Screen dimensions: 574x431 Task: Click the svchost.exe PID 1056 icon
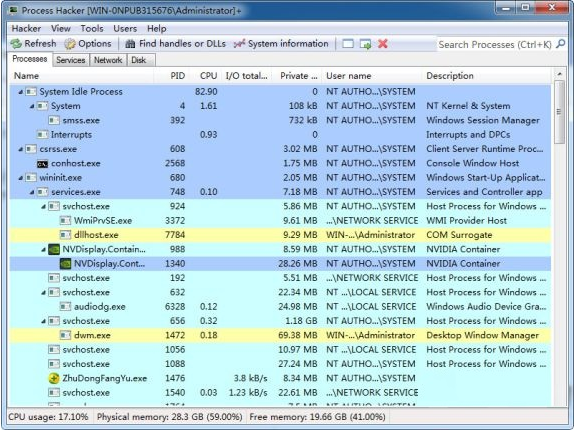pyautogui.click(x=54, y=350)
